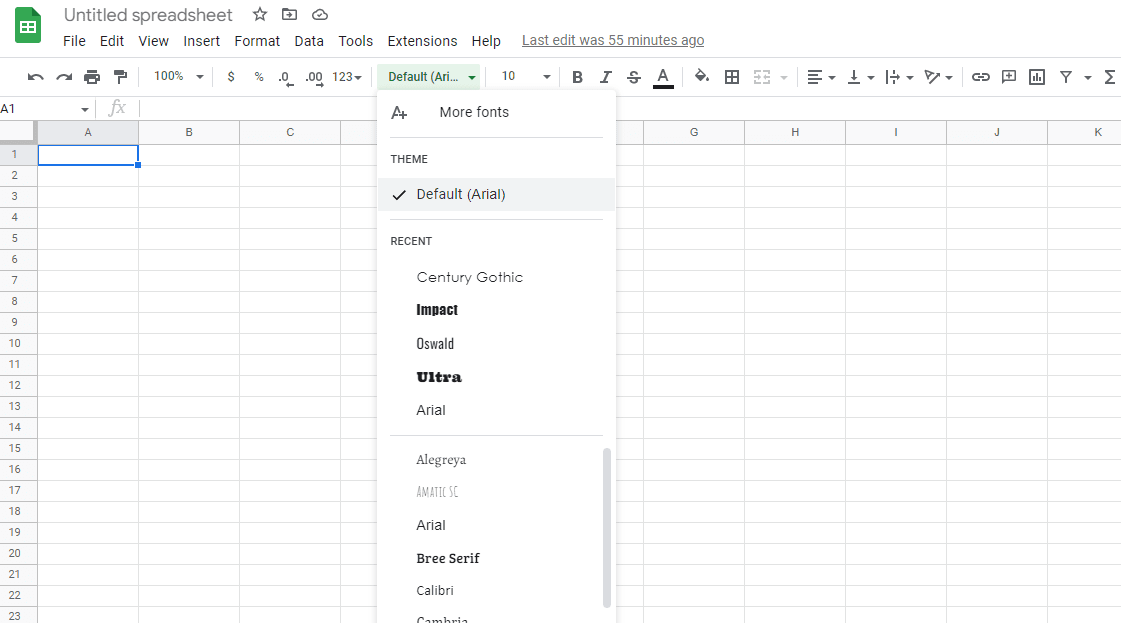Image resolution: width=1121 pixels, height=623 pixels.
Task: Open text rotation dropdown
Action: click(x=938, y=77)
